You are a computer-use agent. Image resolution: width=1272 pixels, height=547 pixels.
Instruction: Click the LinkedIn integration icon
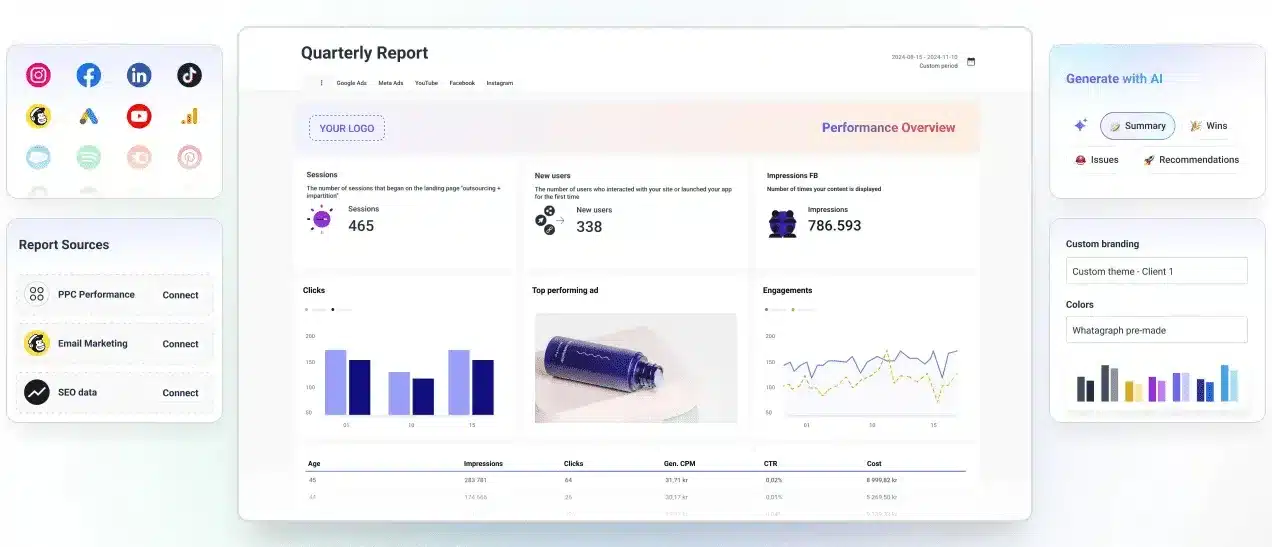tap(139, 75)
